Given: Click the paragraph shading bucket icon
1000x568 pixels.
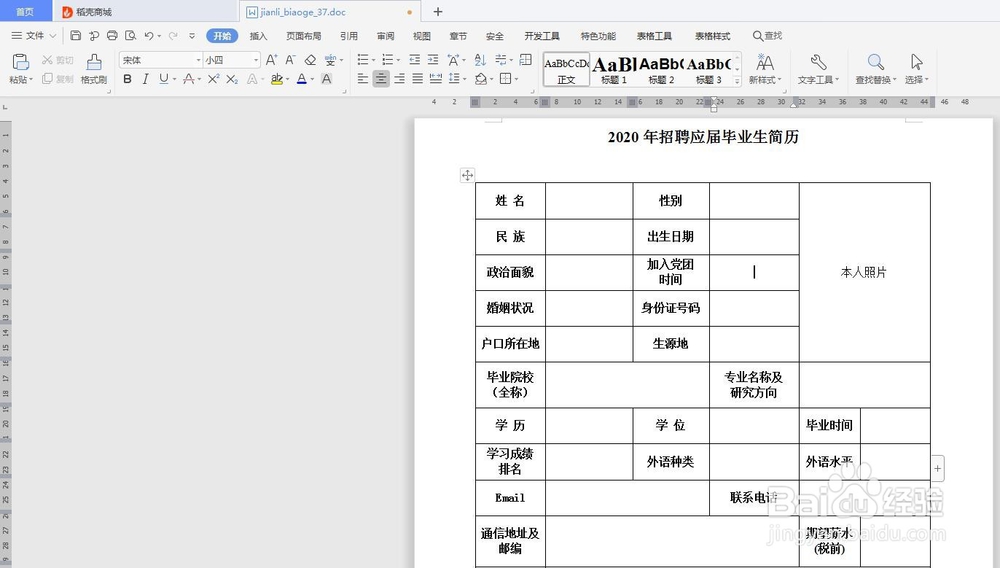Looking at the screenshot, I should (x=481, y=79).
